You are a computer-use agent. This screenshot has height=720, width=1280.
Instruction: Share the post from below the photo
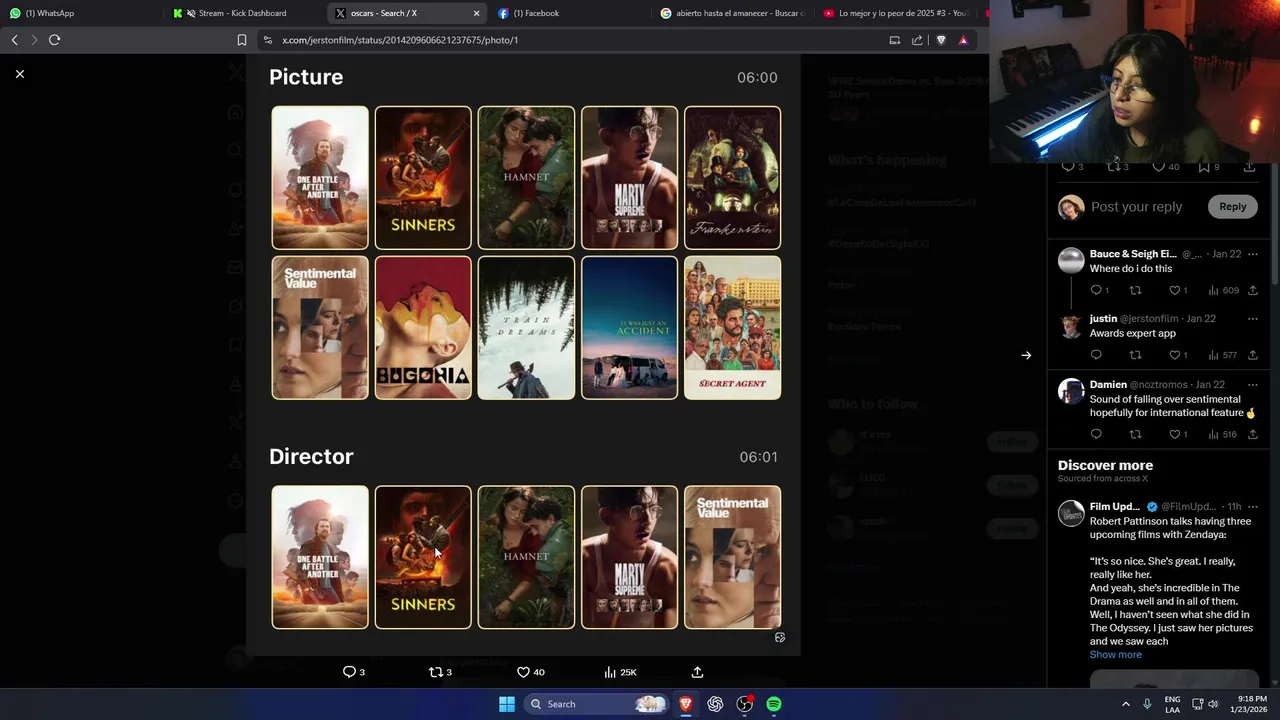697,672
